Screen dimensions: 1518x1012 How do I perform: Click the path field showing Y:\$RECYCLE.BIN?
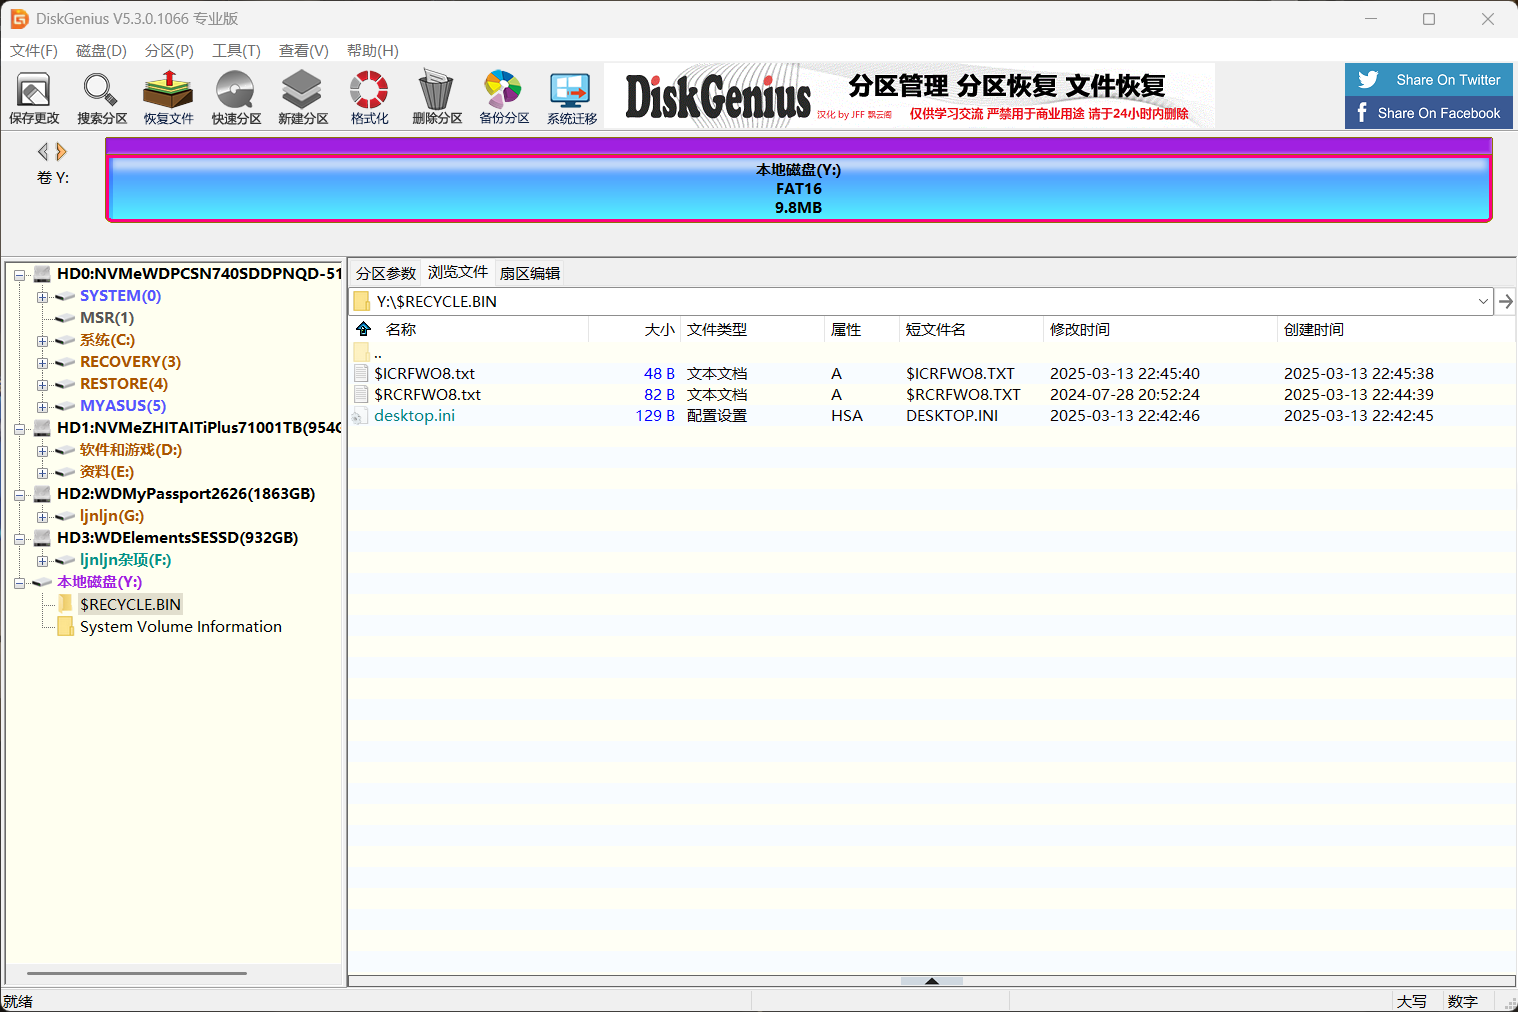920,301
